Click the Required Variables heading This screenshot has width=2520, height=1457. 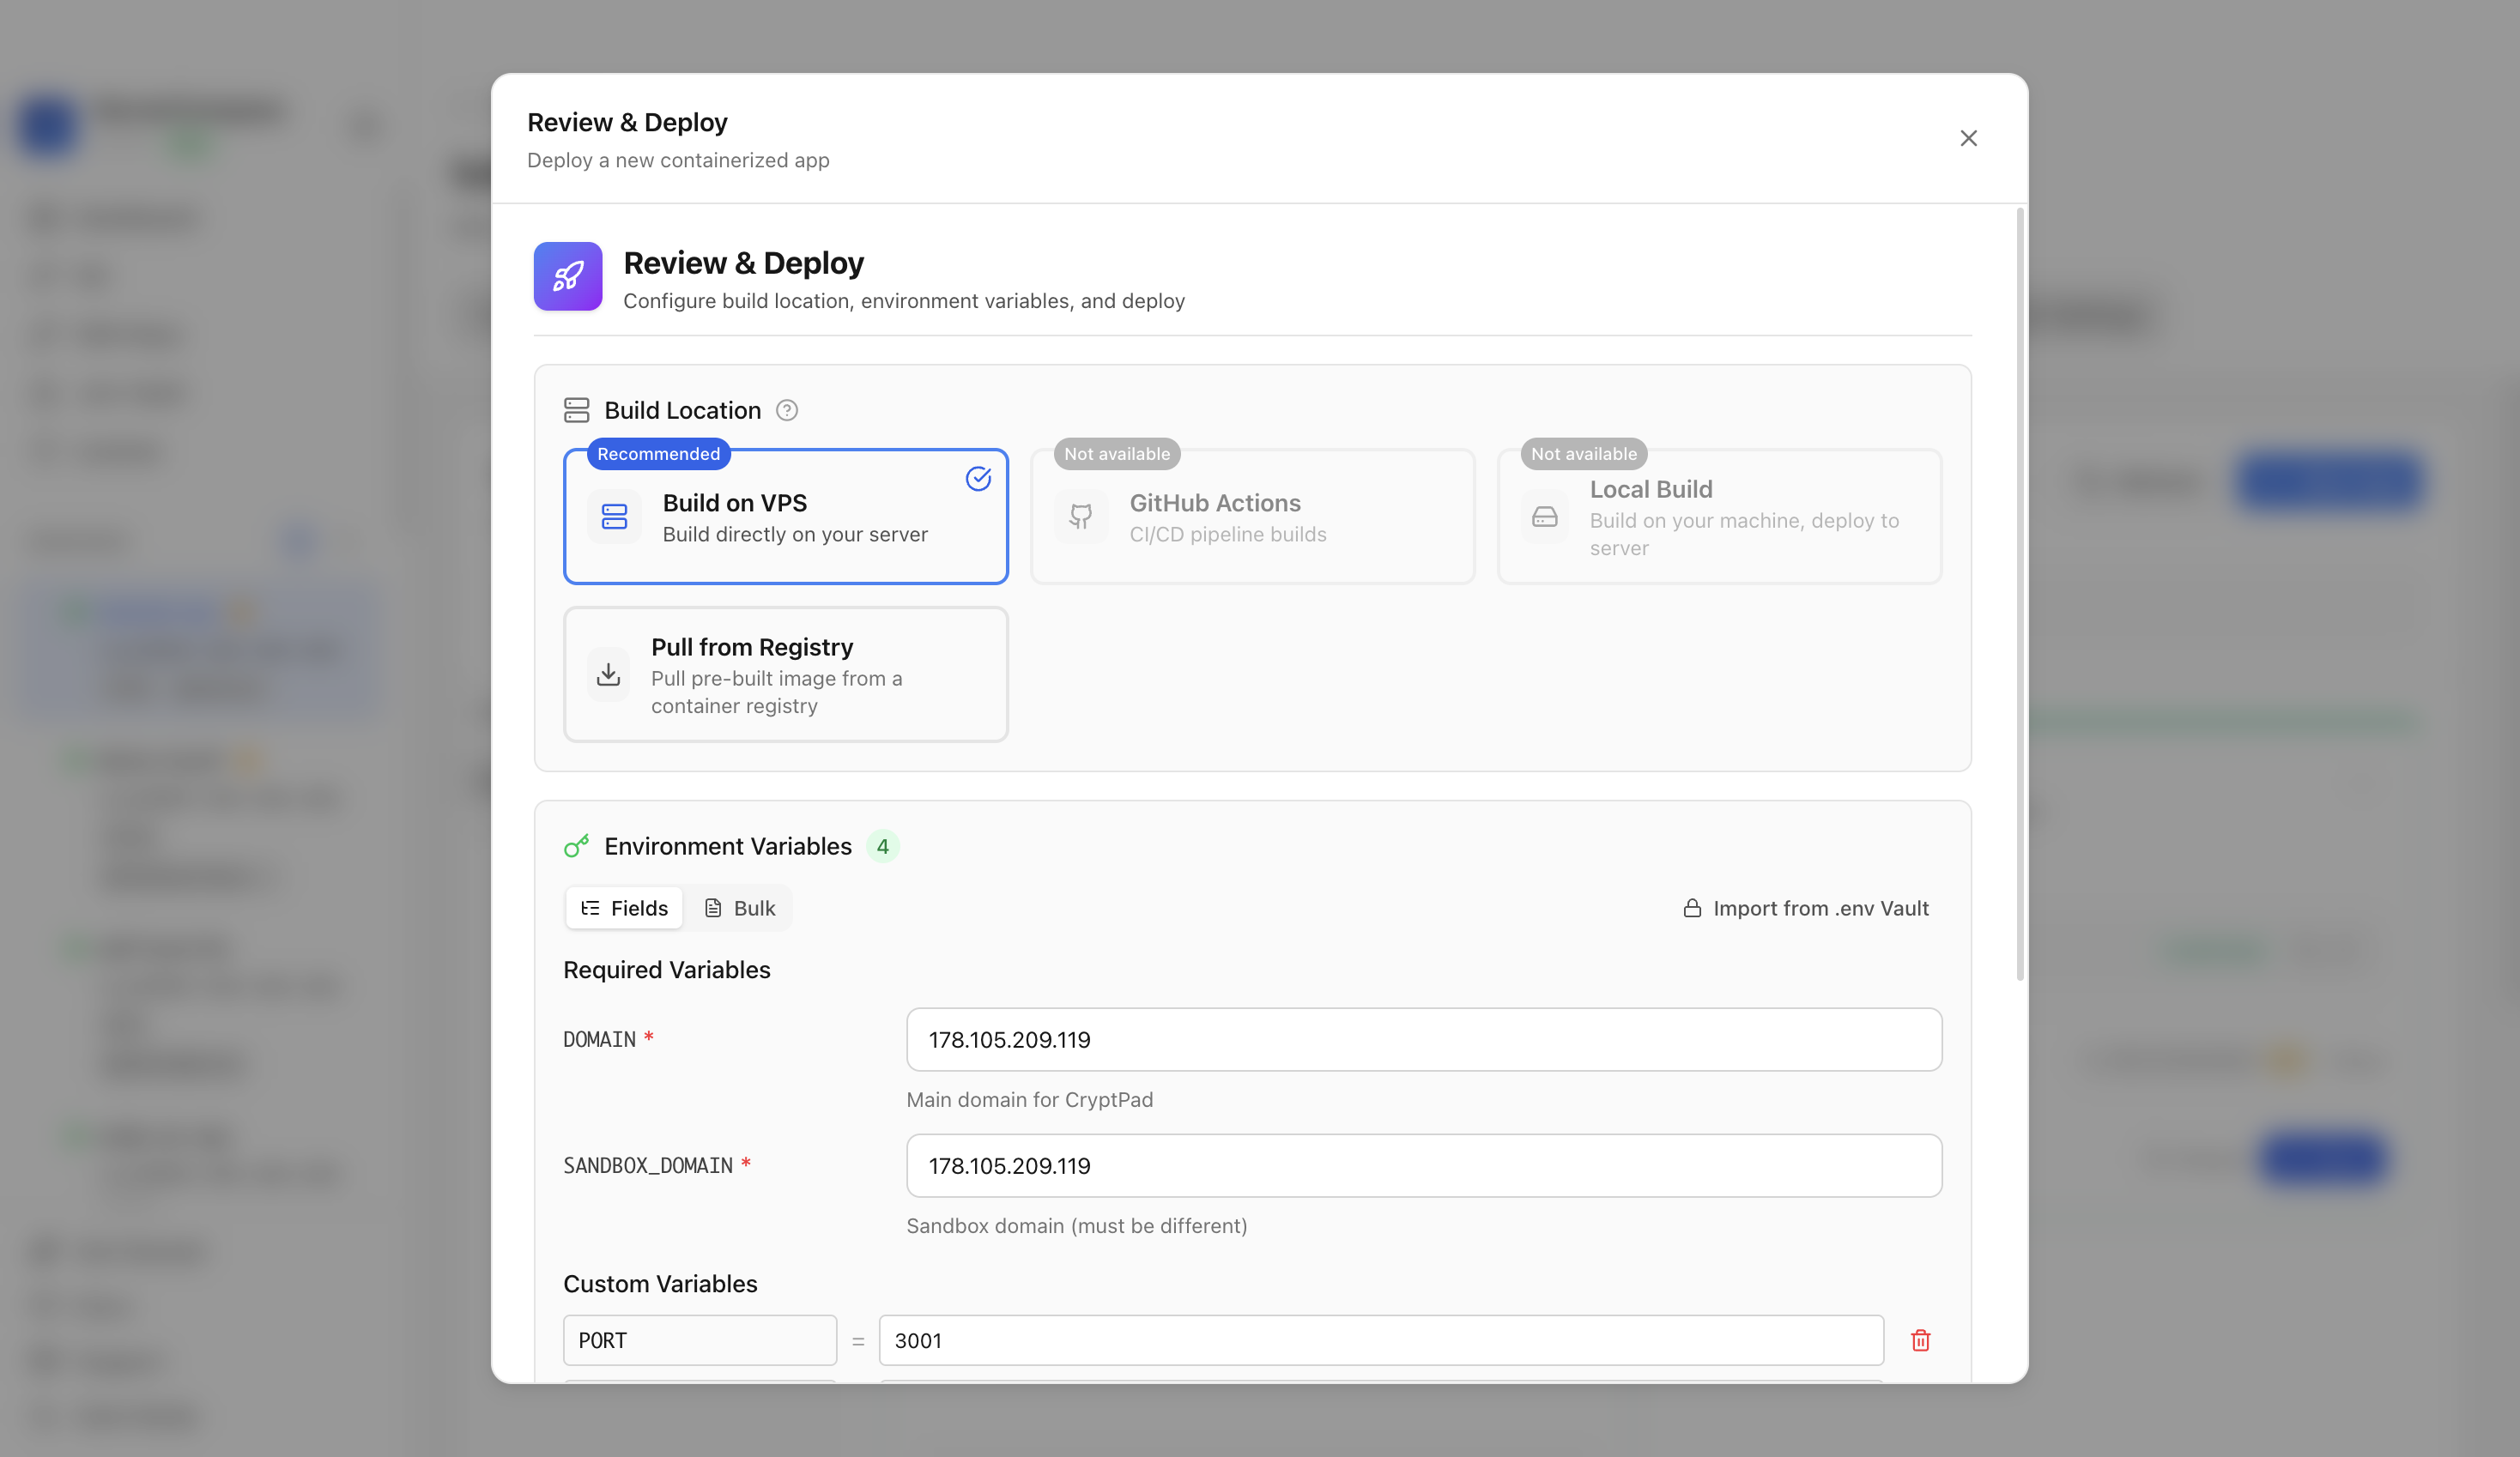(667, 970)
